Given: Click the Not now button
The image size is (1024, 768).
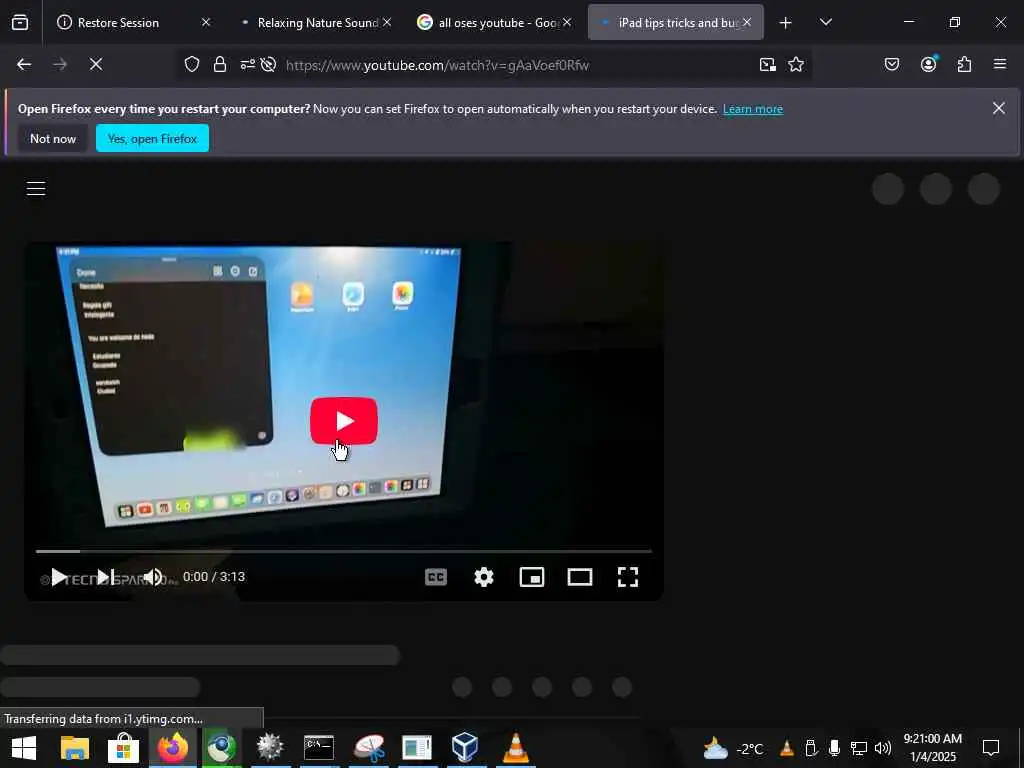Looking at the screenshot, I should click(x=53, y=138).
